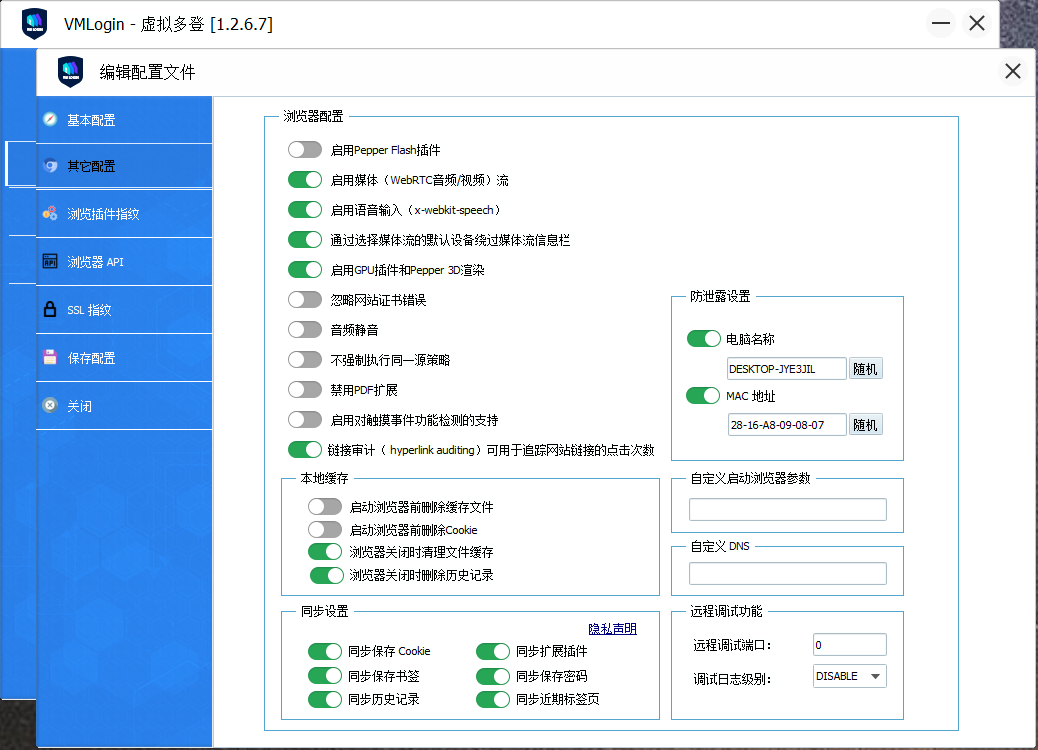The image size is (1038, 750).
Task: Click the VMLogin logo in the main title bar
Action: [x=34, y=24]
